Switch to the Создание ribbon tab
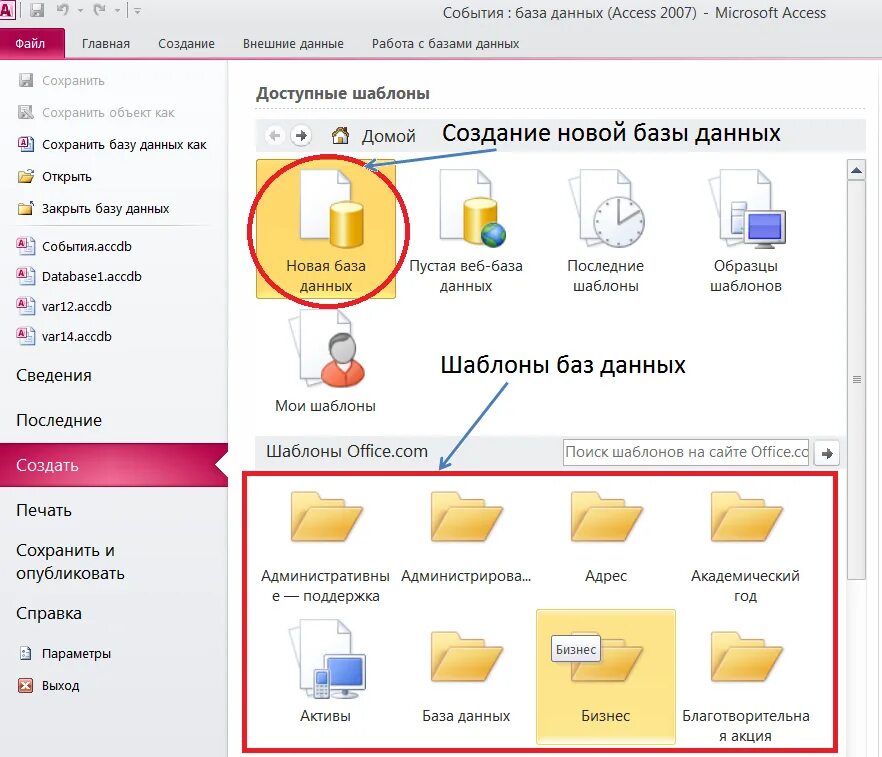882x757 pixels. [186, 43]
